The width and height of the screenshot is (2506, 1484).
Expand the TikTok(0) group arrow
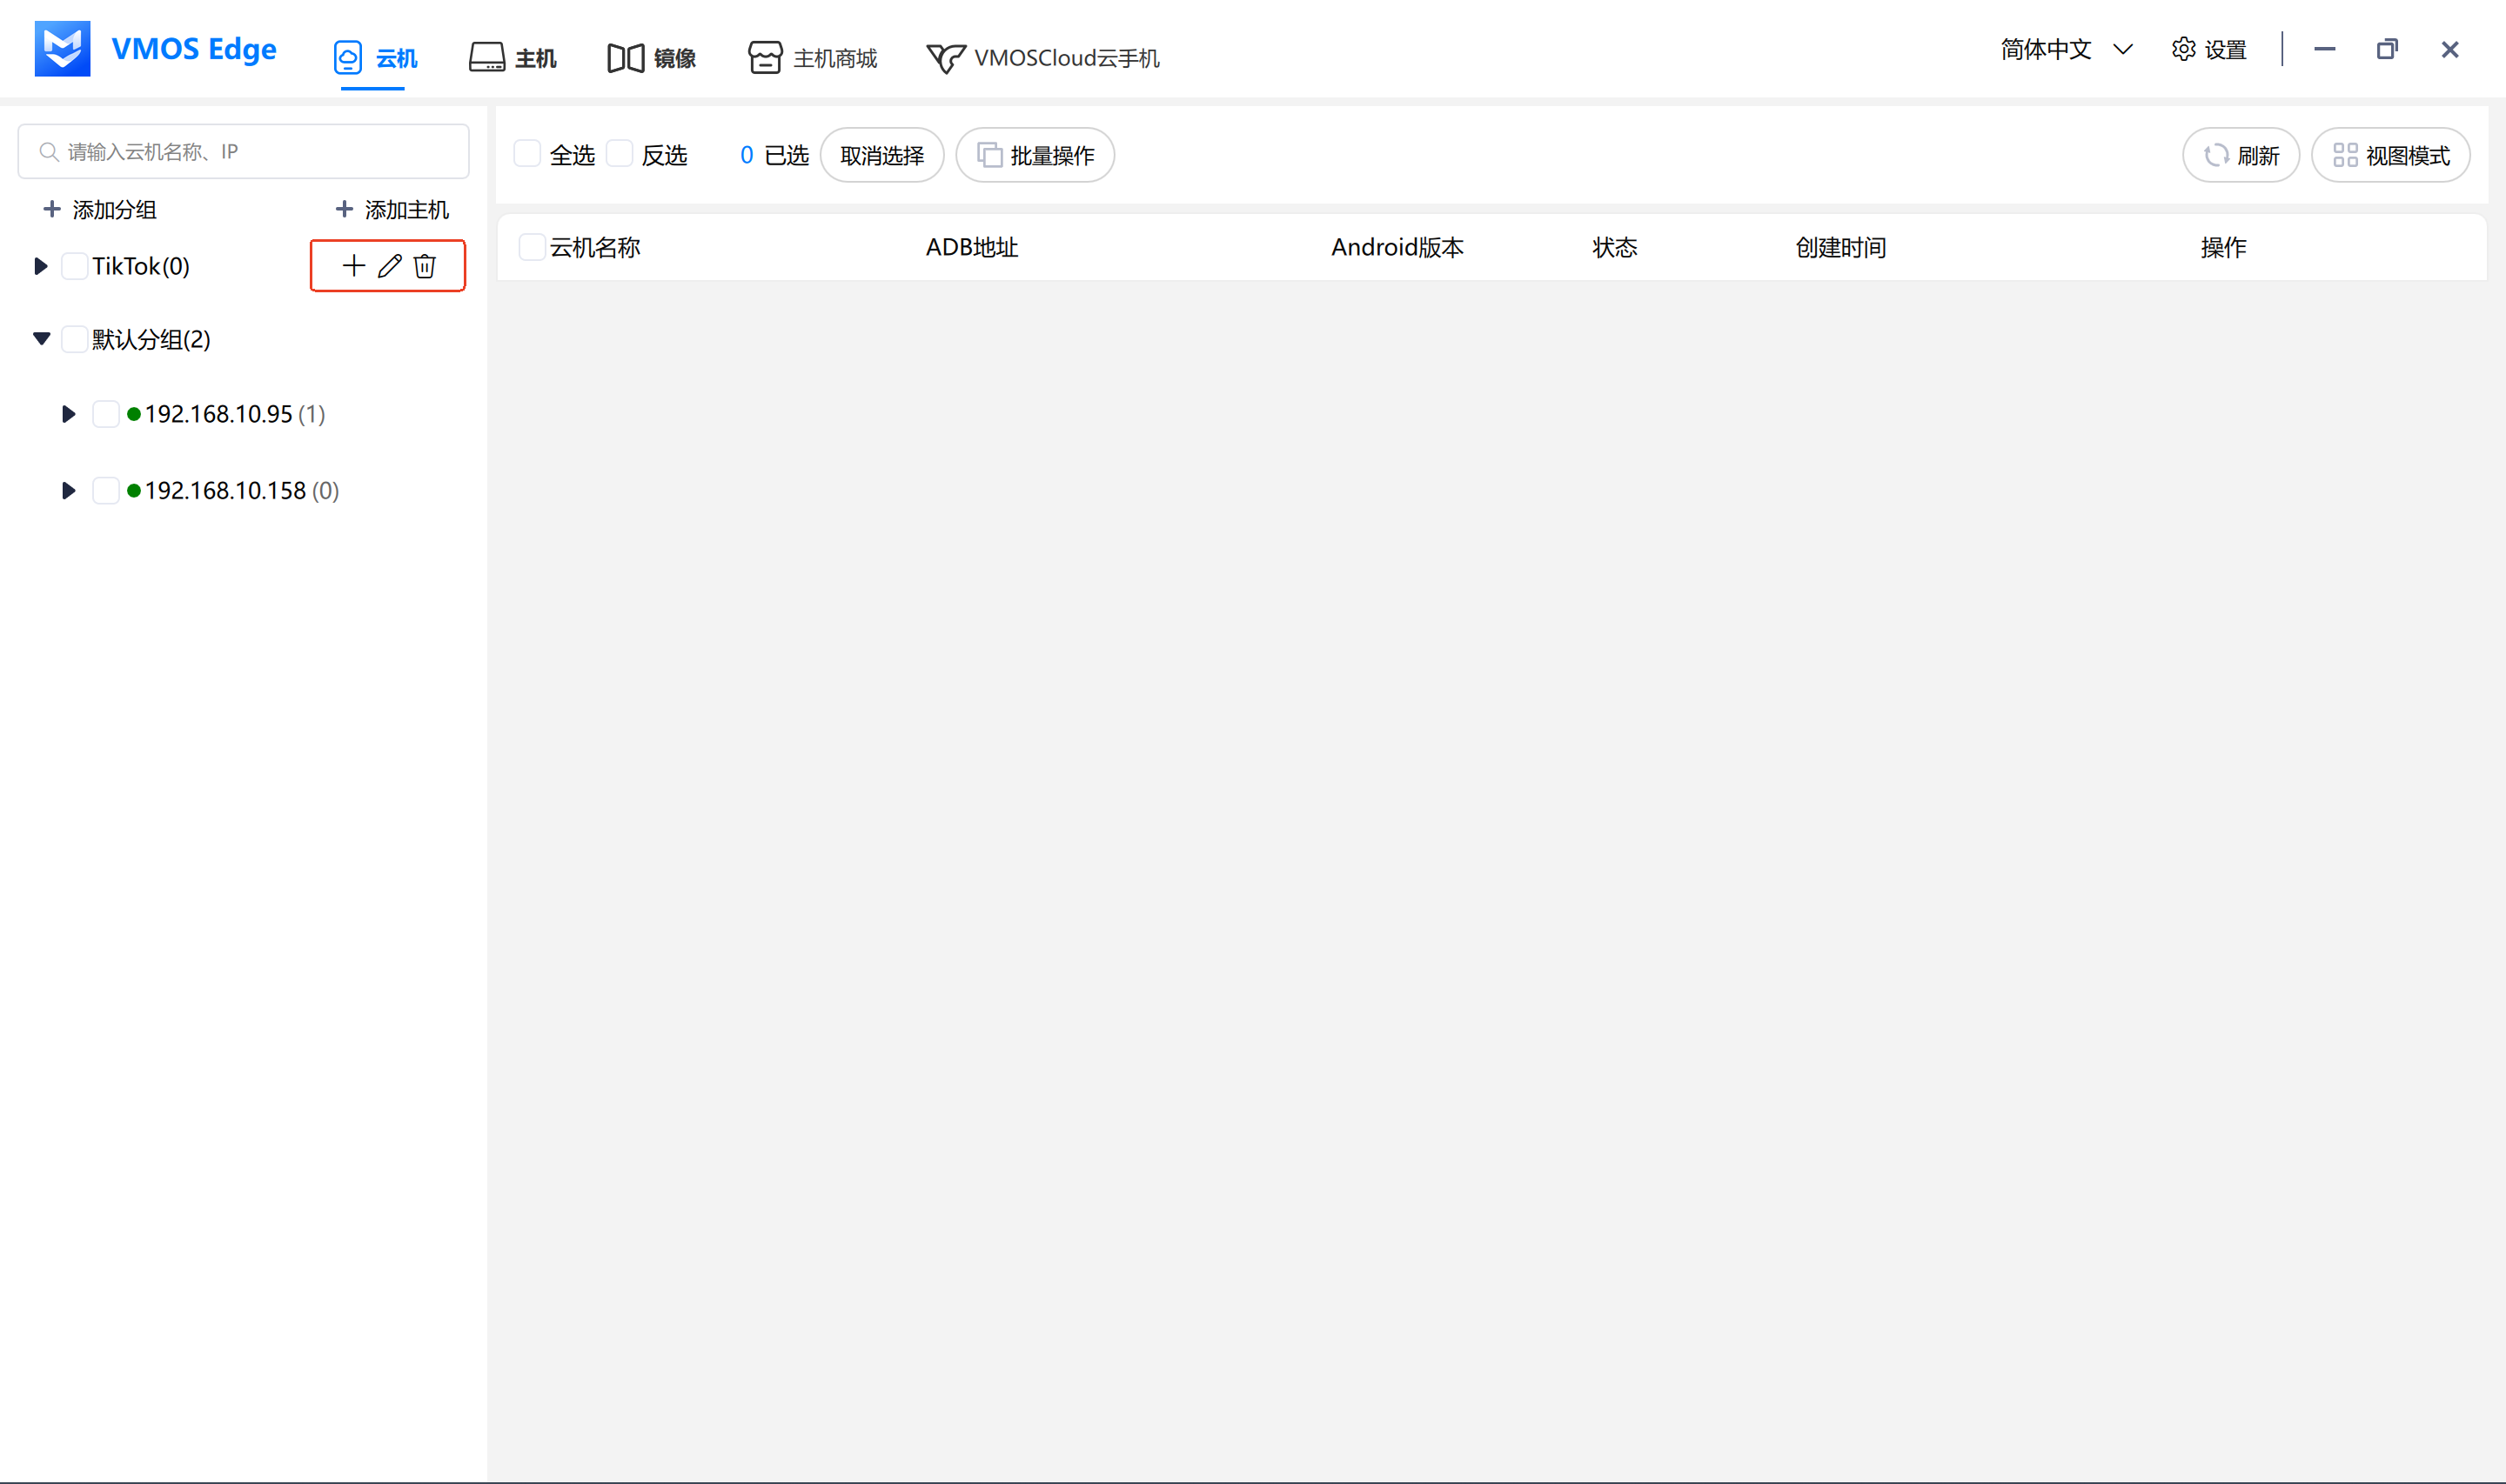point(41,266)
